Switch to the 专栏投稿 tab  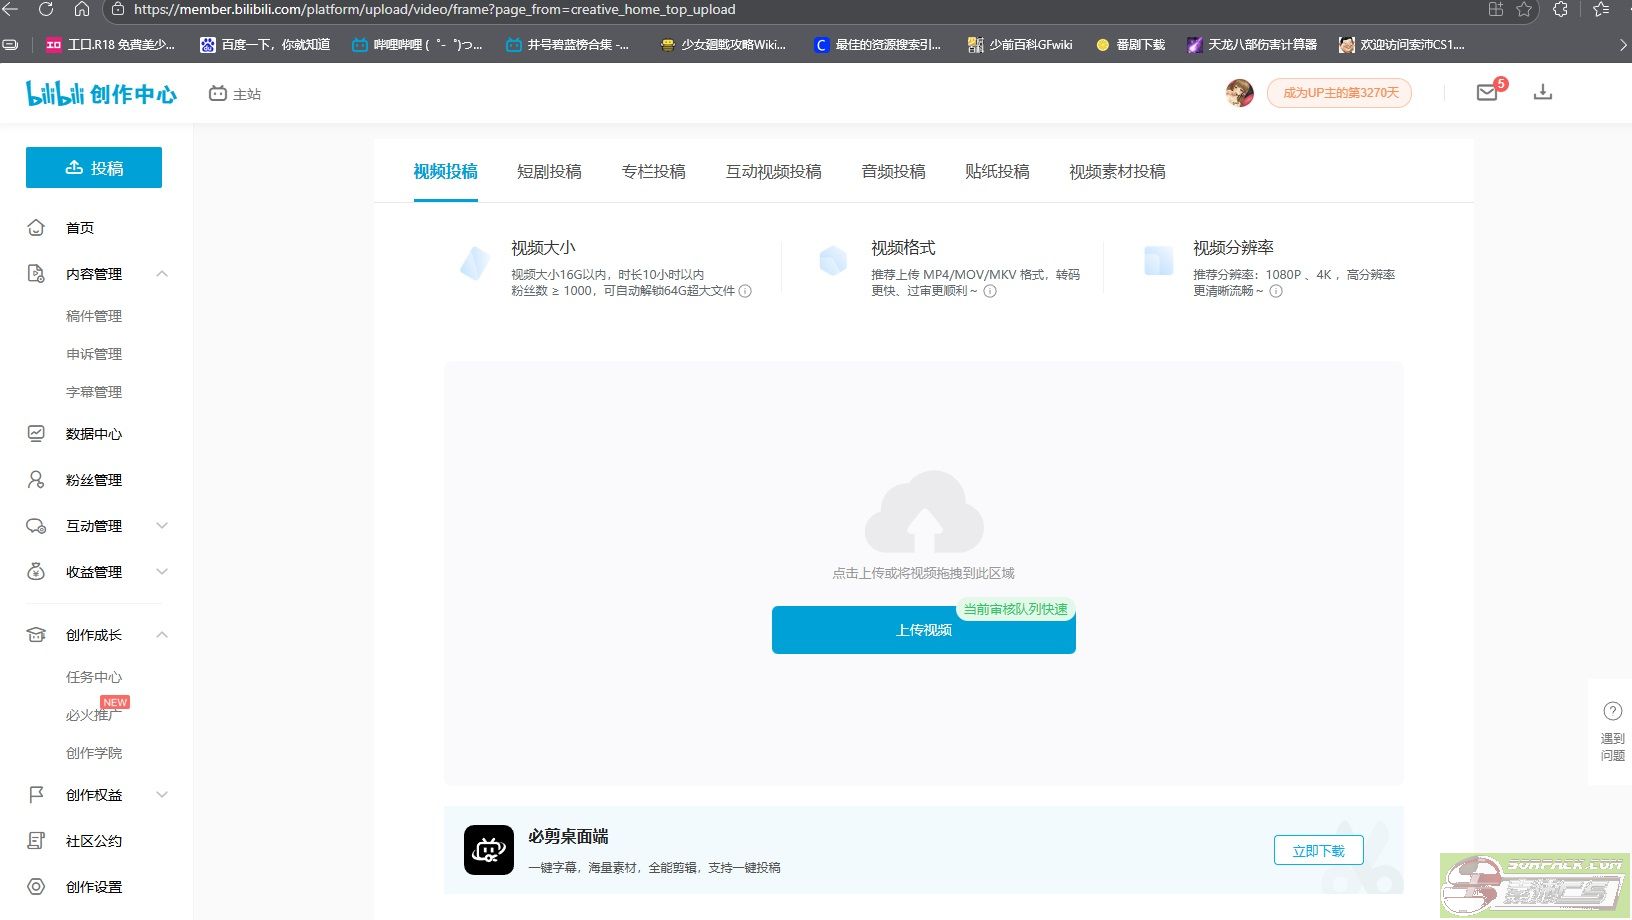point(653,171)
